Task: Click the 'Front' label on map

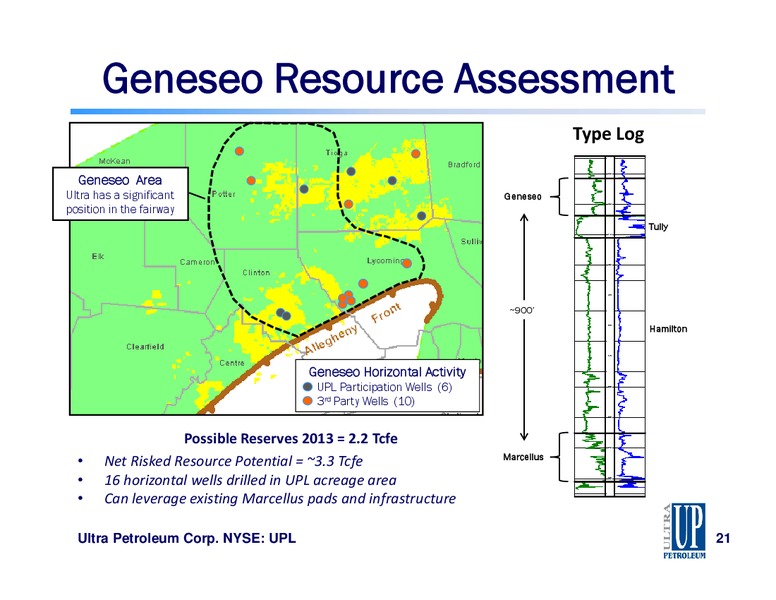Action: point(386,312)
